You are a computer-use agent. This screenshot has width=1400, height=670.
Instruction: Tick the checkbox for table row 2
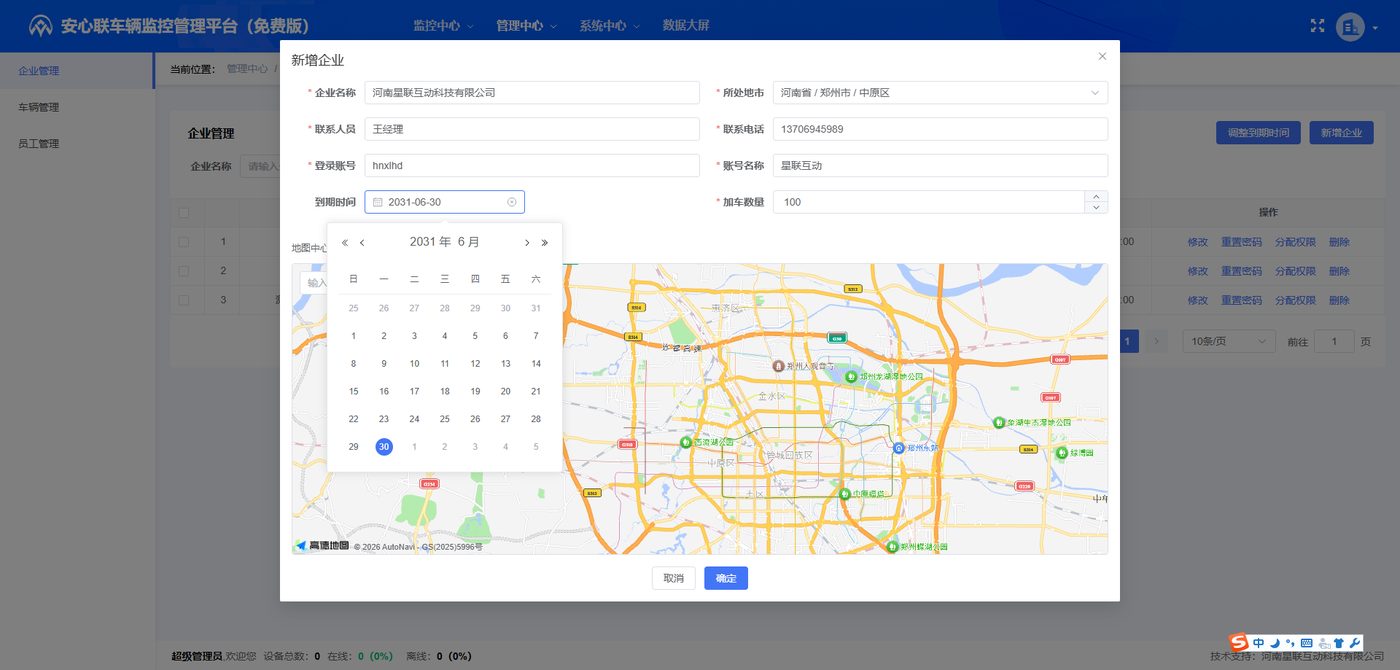click(183, 271)
